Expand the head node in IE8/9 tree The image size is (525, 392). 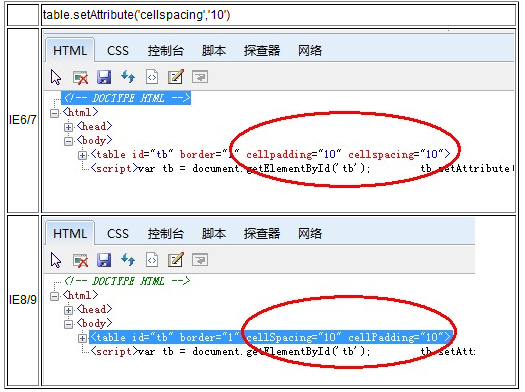68,310
